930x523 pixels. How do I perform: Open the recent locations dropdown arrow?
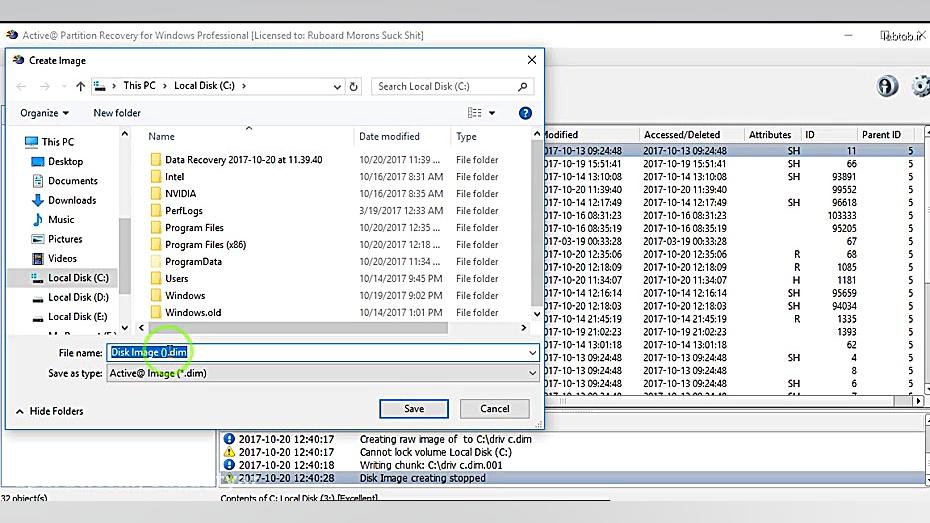coord(63,87)
